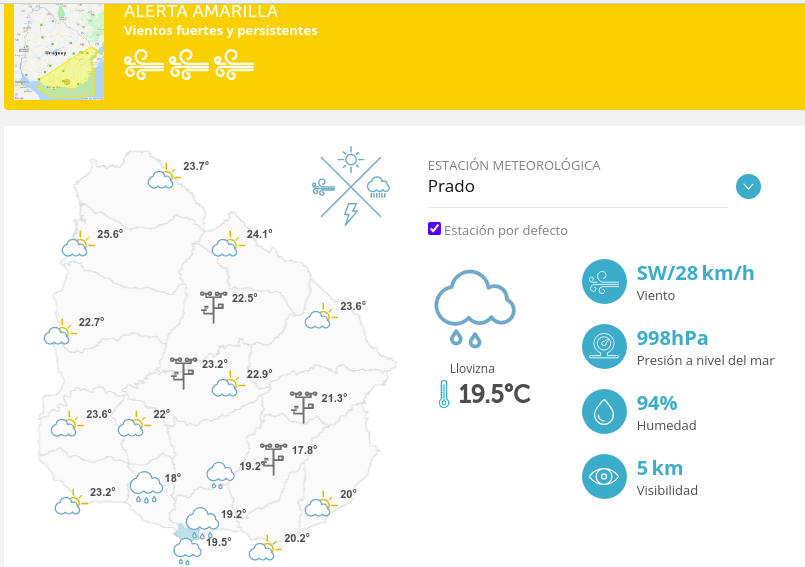
Task: Click the Llovizna drizzle cloud icon
Action: (x=475, y=309)
